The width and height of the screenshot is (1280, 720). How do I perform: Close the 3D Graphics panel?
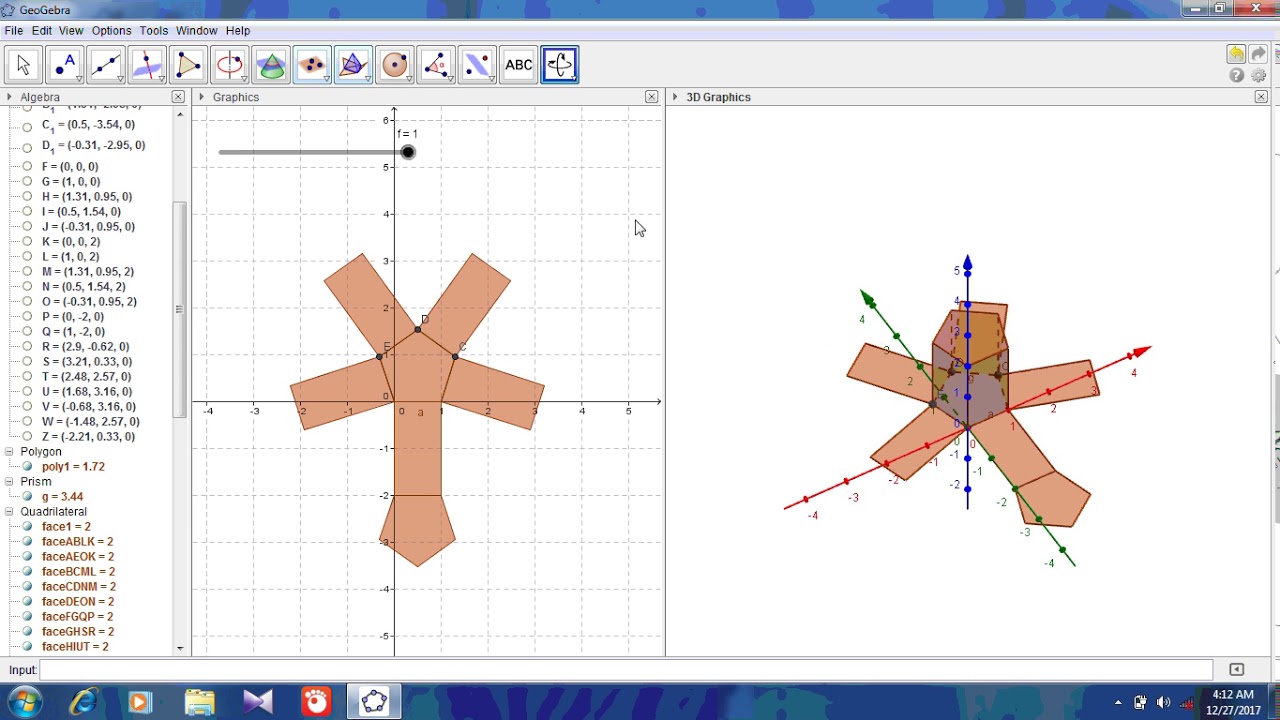tap(1261, 97)
